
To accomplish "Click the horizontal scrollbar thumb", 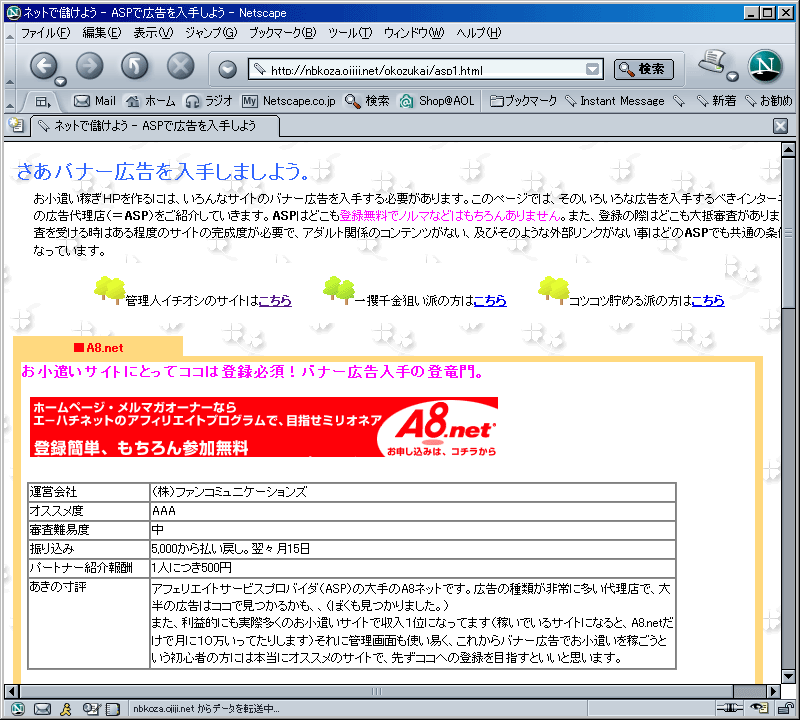I will pyautogui.click(x=376, y=691).
